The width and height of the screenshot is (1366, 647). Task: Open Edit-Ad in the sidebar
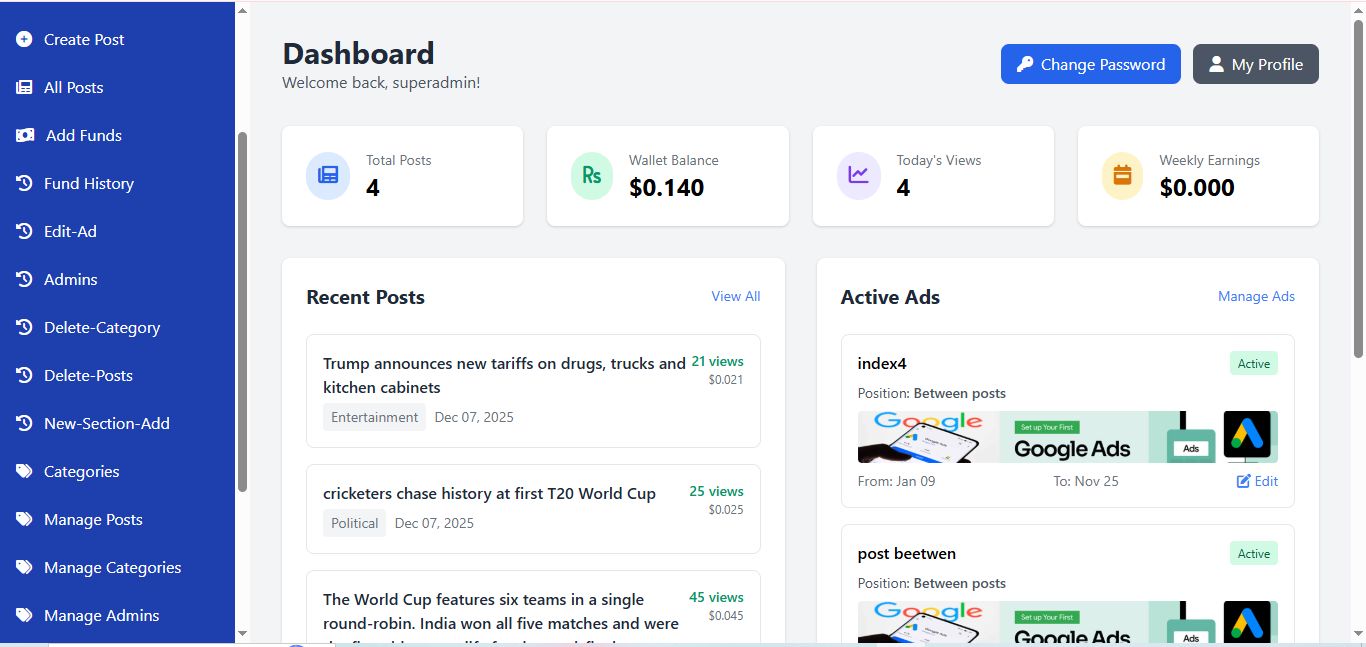[x=70, y=232]
